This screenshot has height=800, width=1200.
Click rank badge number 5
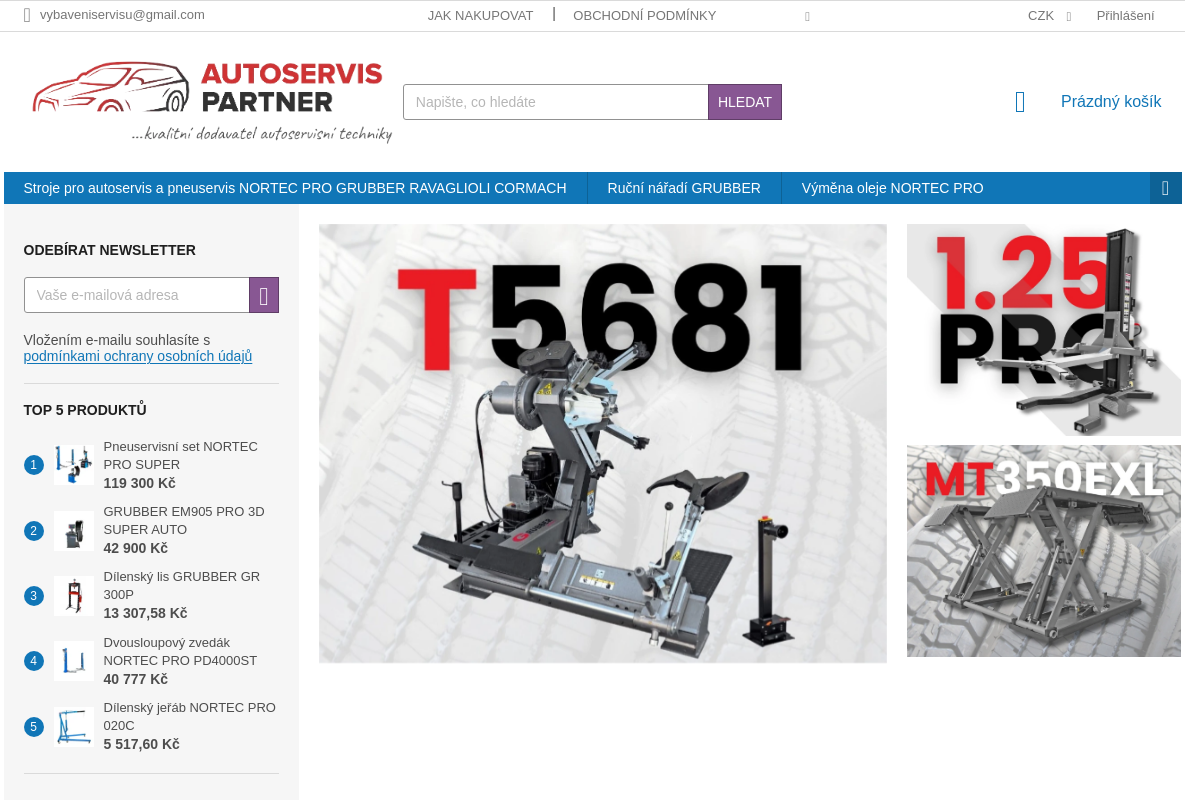click(34, 727)
